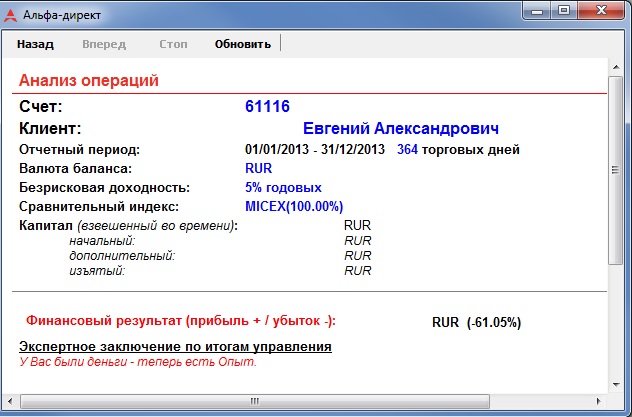This screenshot has width=632, height=417.
Task: Click the greyed-out Стоп toolbar button
Action: coord(173,44)
